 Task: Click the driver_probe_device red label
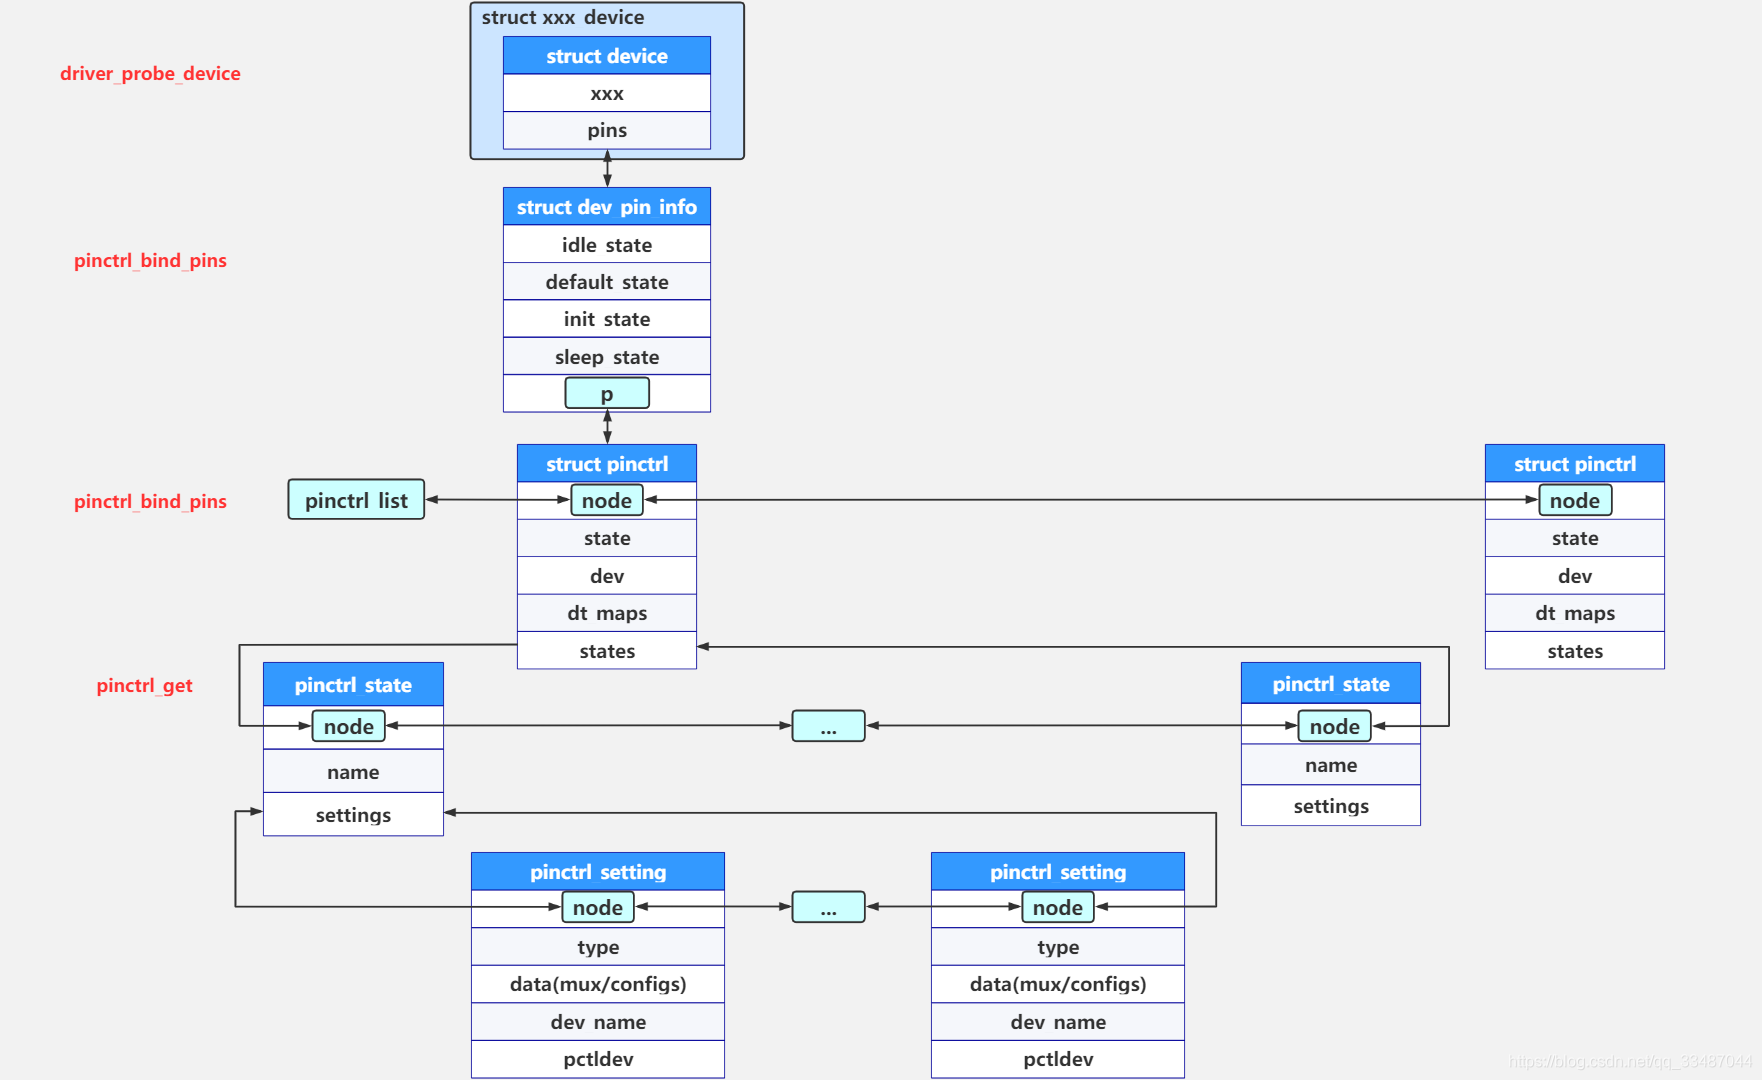click(150, 74)
